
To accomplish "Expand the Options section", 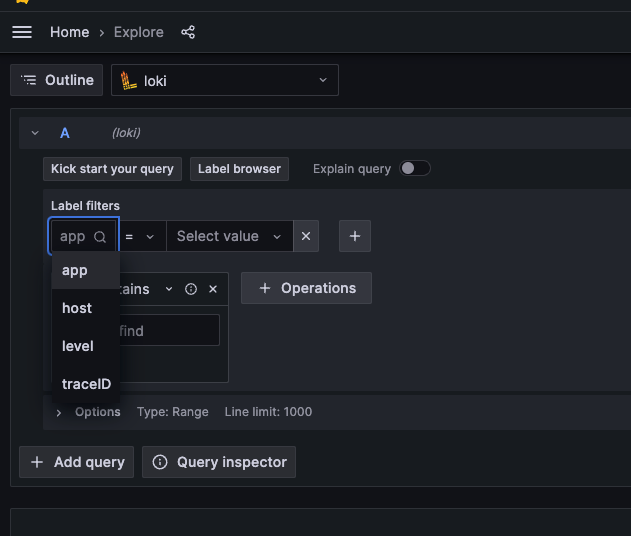I will pos(58,412).
